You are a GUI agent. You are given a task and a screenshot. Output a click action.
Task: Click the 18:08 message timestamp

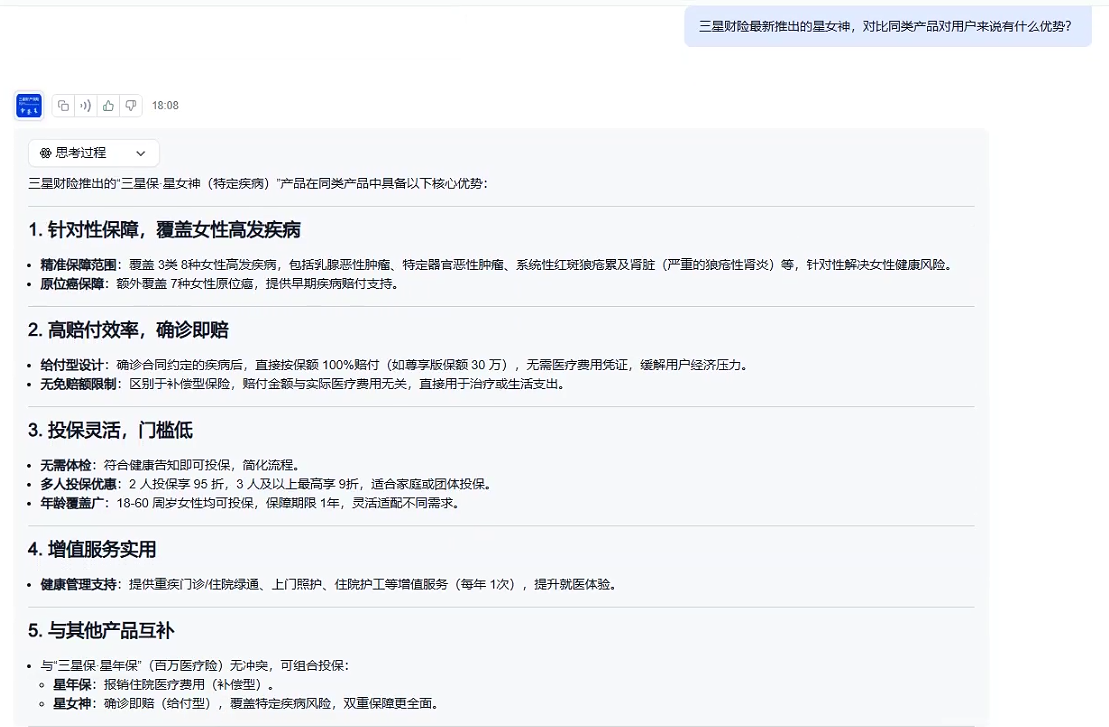(165, 105)
